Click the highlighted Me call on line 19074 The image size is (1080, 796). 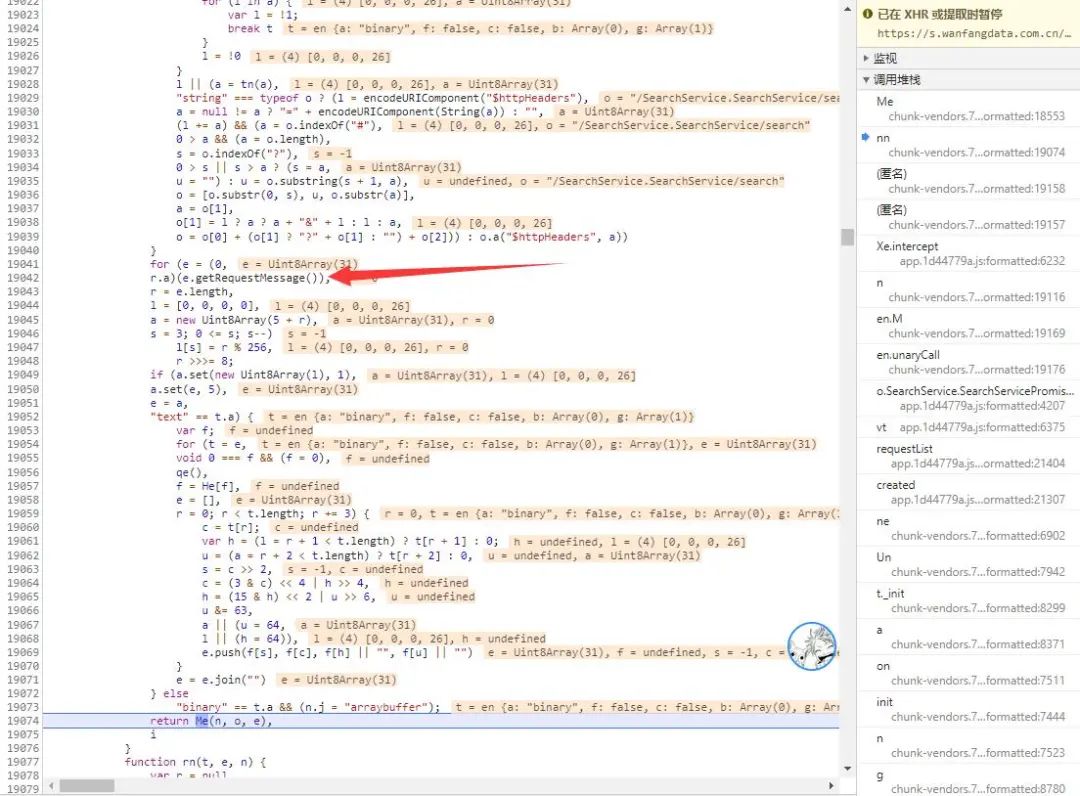point(204,720)
